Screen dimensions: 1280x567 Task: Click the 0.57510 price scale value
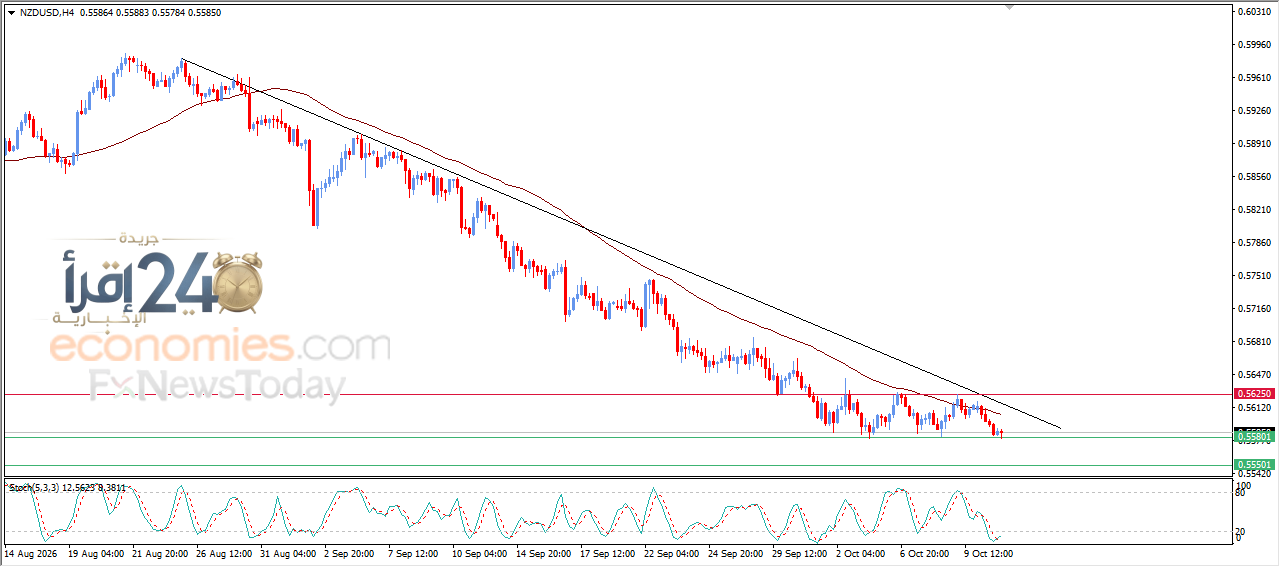coord(1254,275)
